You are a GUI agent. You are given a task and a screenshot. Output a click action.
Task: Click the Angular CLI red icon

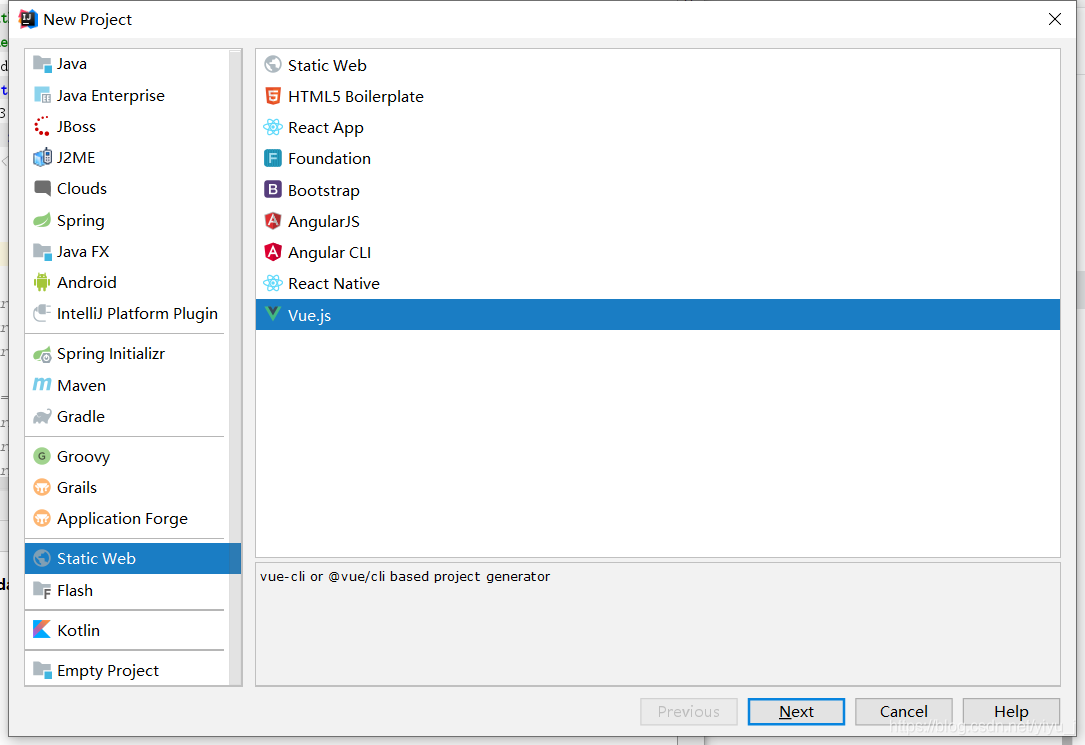[273, 252]
